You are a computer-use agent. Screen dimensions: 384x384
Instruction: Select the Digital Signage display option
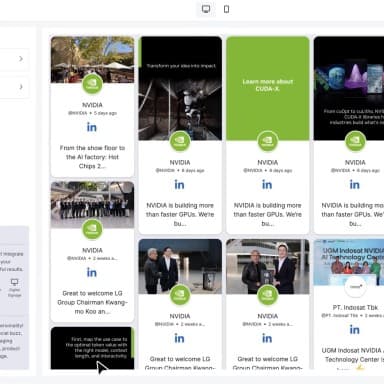[14, 288]
